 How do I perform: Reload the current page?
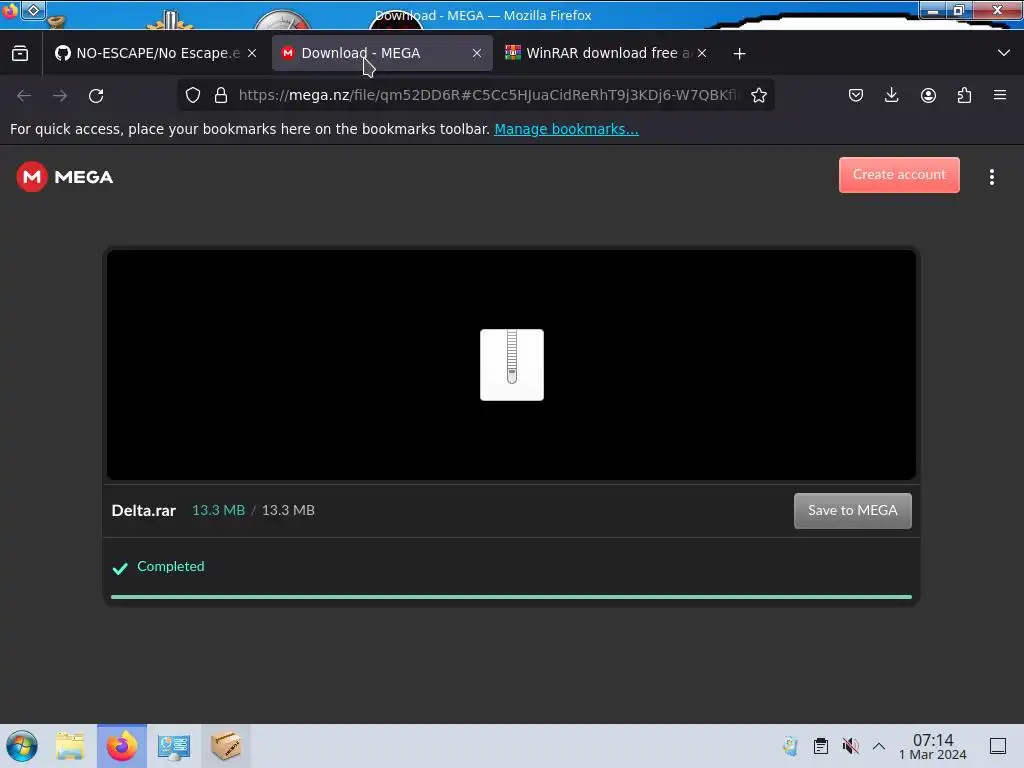(x=96, y=95)
